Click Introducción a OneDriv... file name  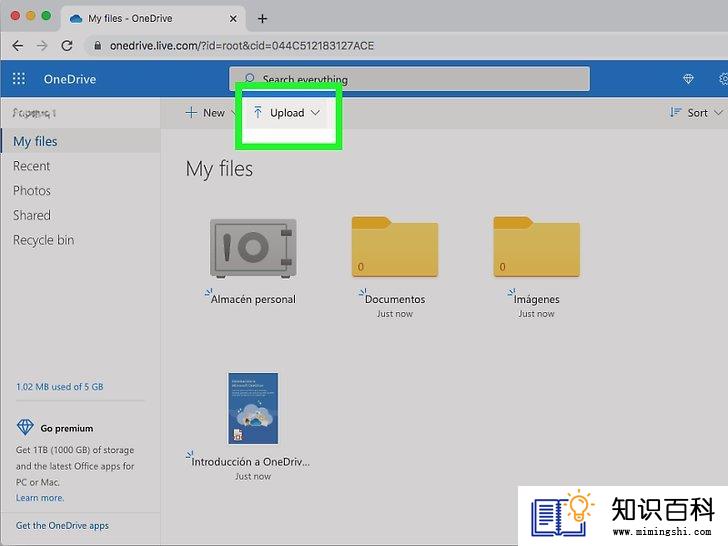pyautogui.click(x=250, y=462)
